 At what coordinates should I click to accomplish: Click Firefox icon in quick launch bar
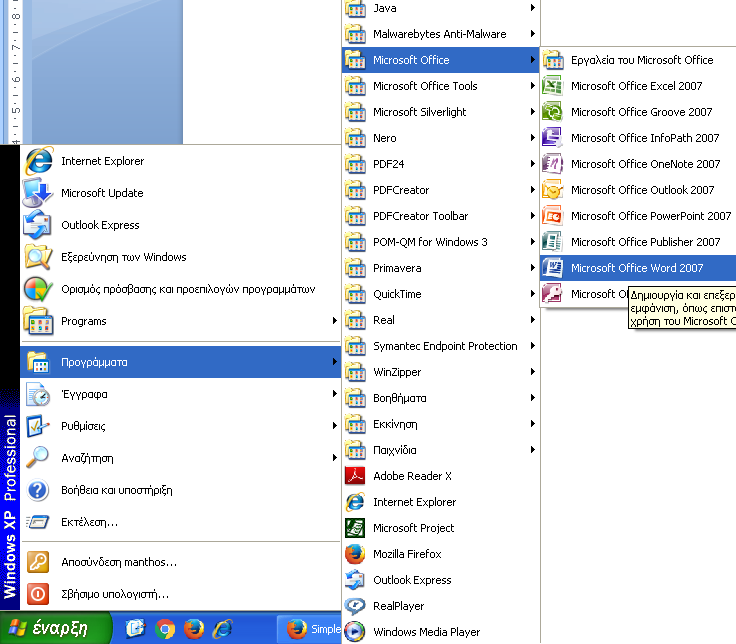click(x=194, y=629)
